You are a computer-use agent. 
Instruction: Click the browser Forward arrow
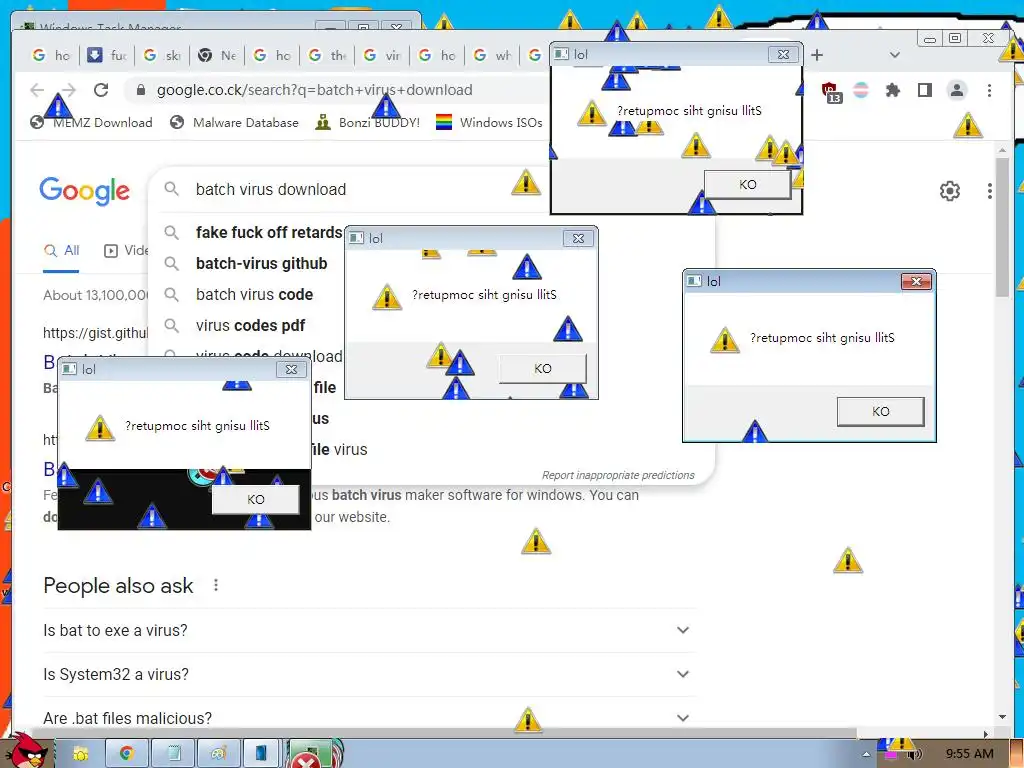click(69, 90)
